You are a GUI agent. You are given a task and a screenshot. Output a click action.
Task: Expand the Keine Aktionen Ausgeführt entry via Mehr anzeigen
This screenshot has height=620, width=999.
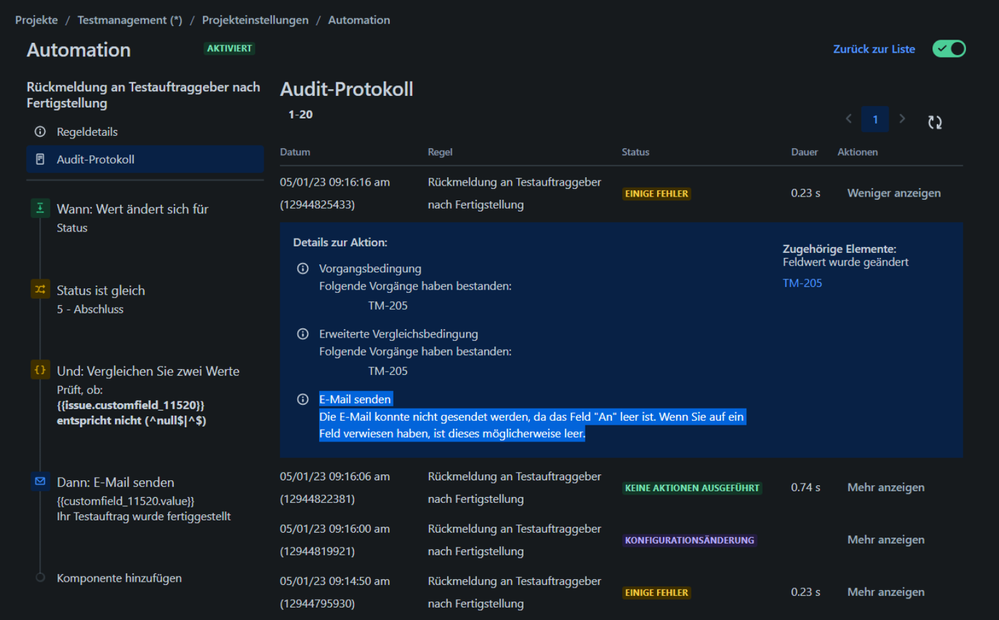coord(885,487)
